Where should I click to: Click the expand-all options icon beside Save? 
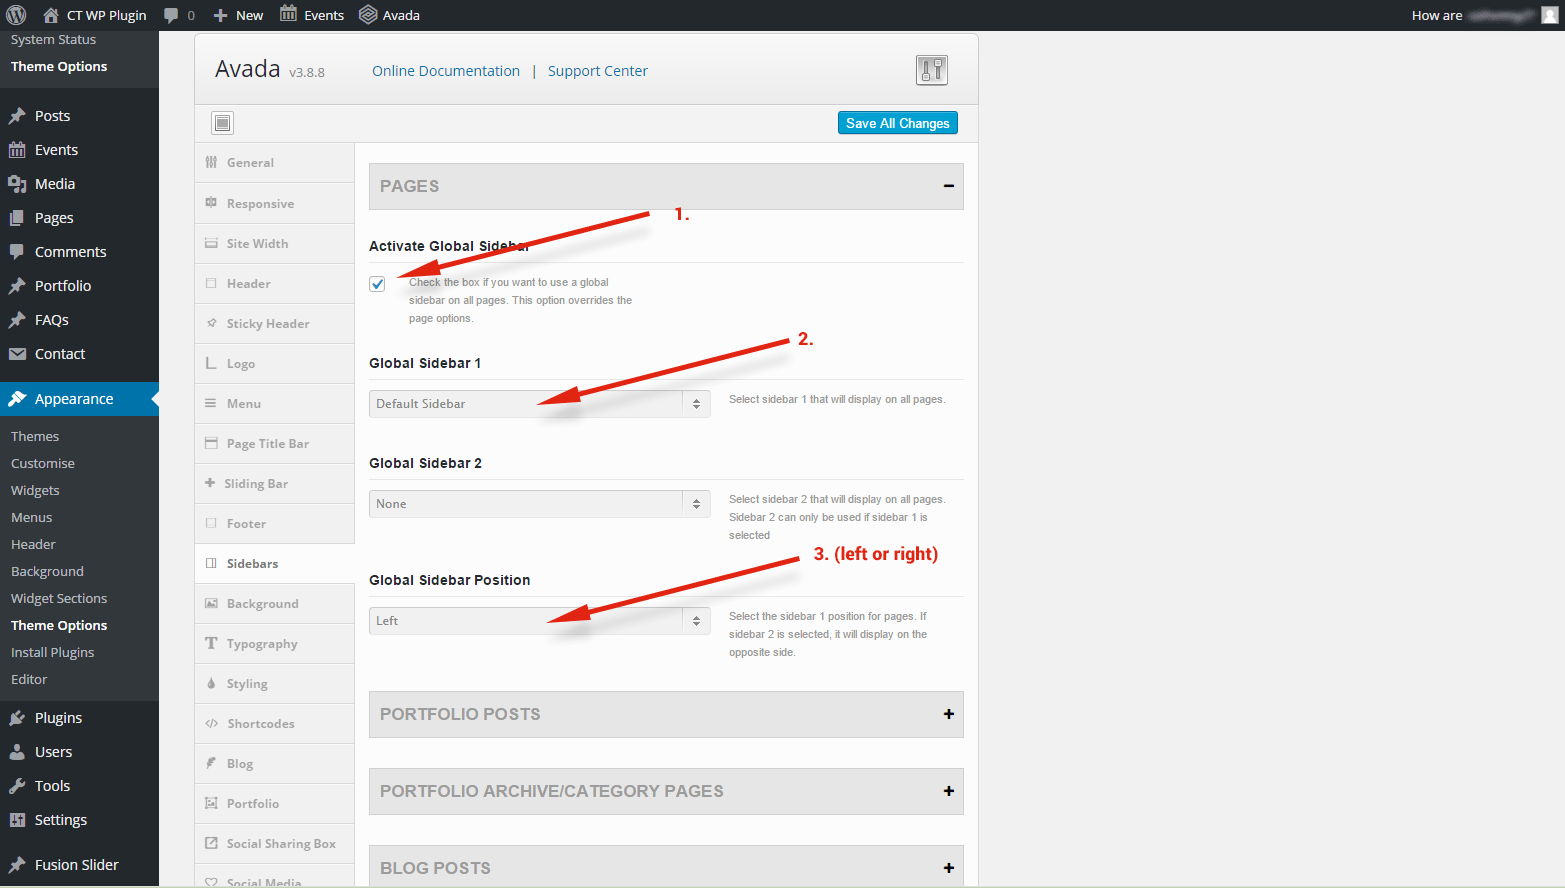(222, 123)
